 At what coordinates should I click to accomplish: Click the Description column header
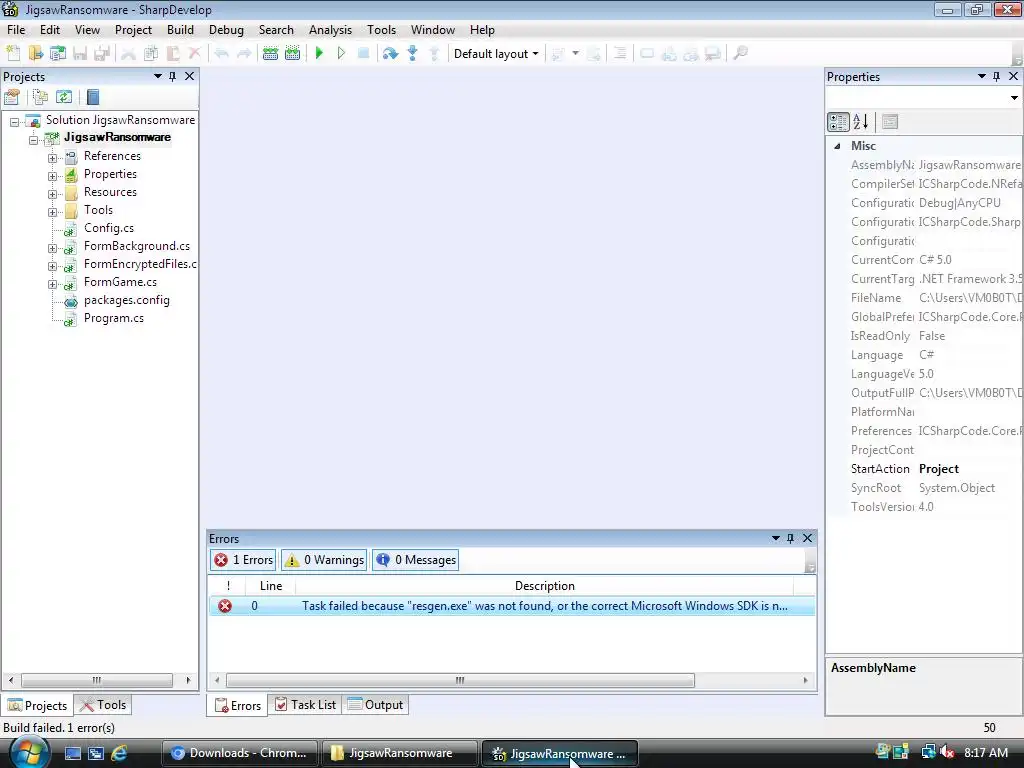[544, 586]
